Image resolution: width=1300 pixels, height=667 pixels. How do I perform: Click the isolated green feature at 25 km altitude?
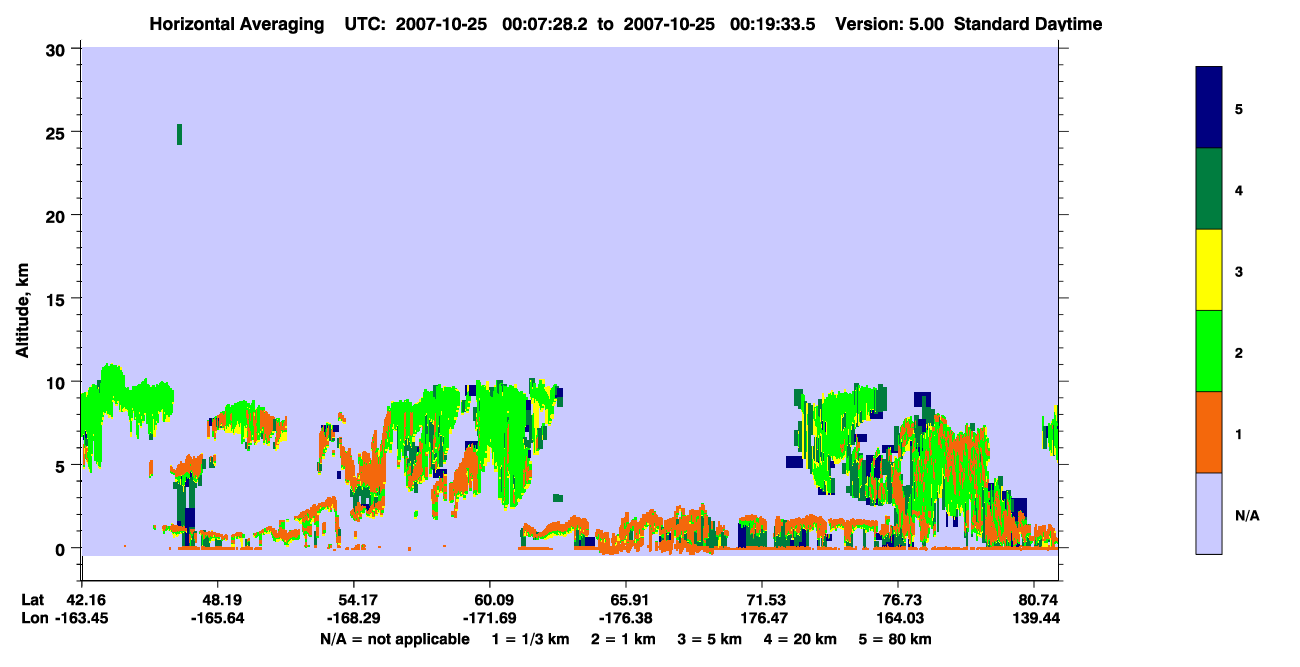[x=179, y=134]
